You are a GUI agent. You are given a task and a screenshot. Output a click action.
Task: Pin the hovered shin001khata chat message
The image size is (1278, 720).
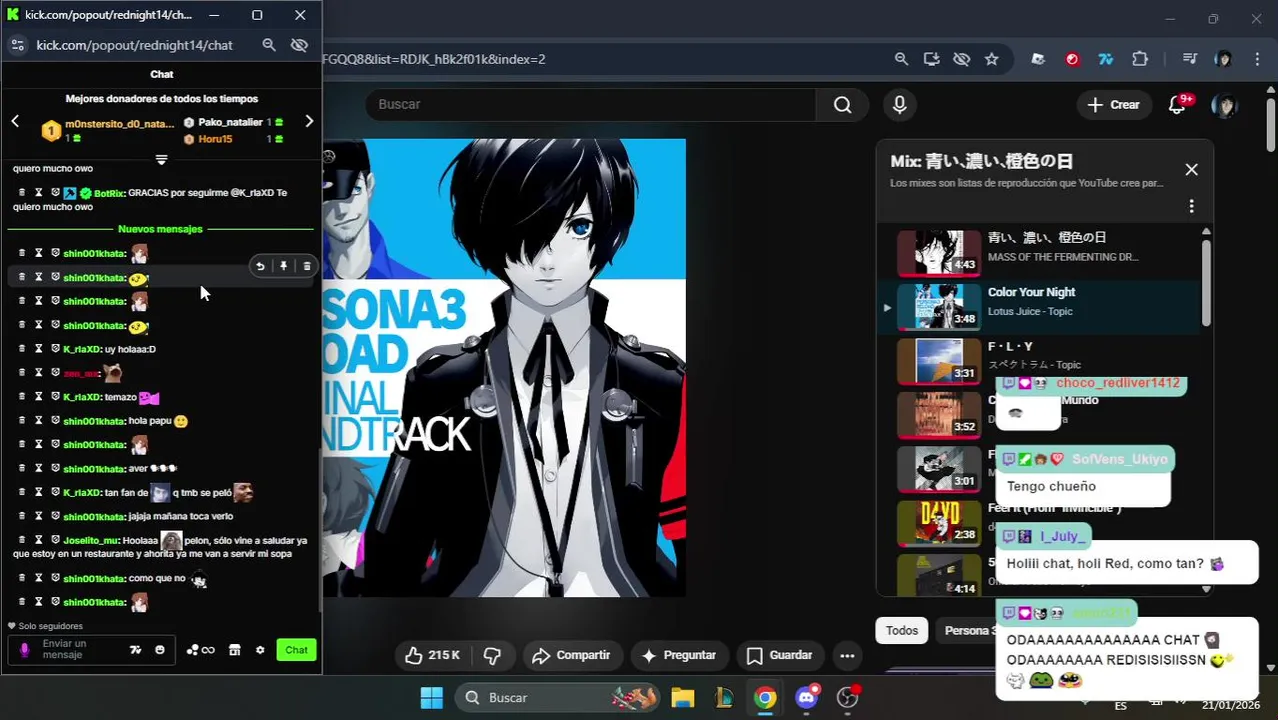[284, 266]
